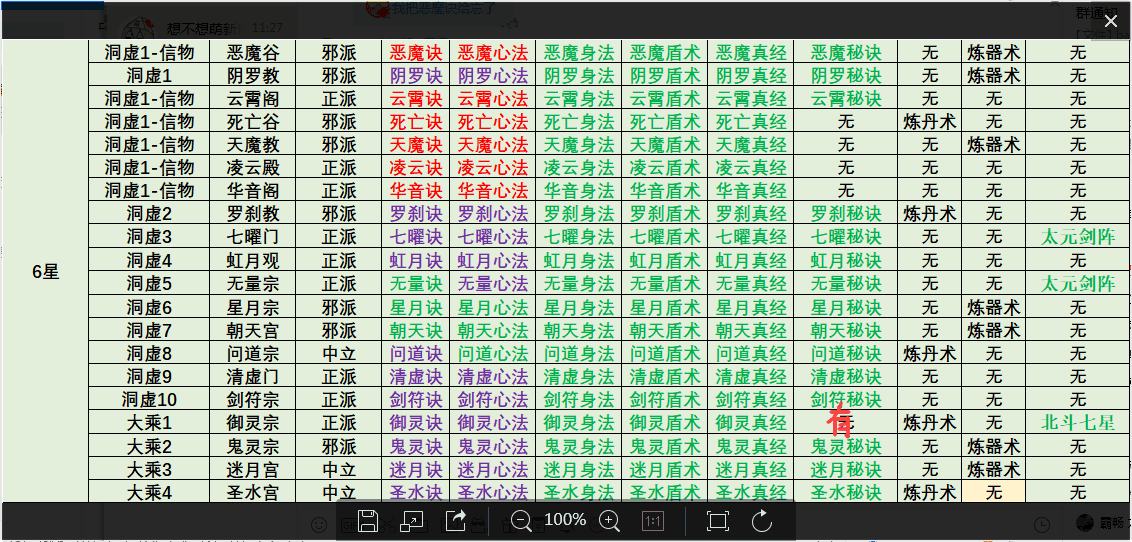Image resolution: width=1132 pixels, height=542 pixels.
Task: Click 太元剑阵 in the 七曜门 row
Action: [1078, 237]
